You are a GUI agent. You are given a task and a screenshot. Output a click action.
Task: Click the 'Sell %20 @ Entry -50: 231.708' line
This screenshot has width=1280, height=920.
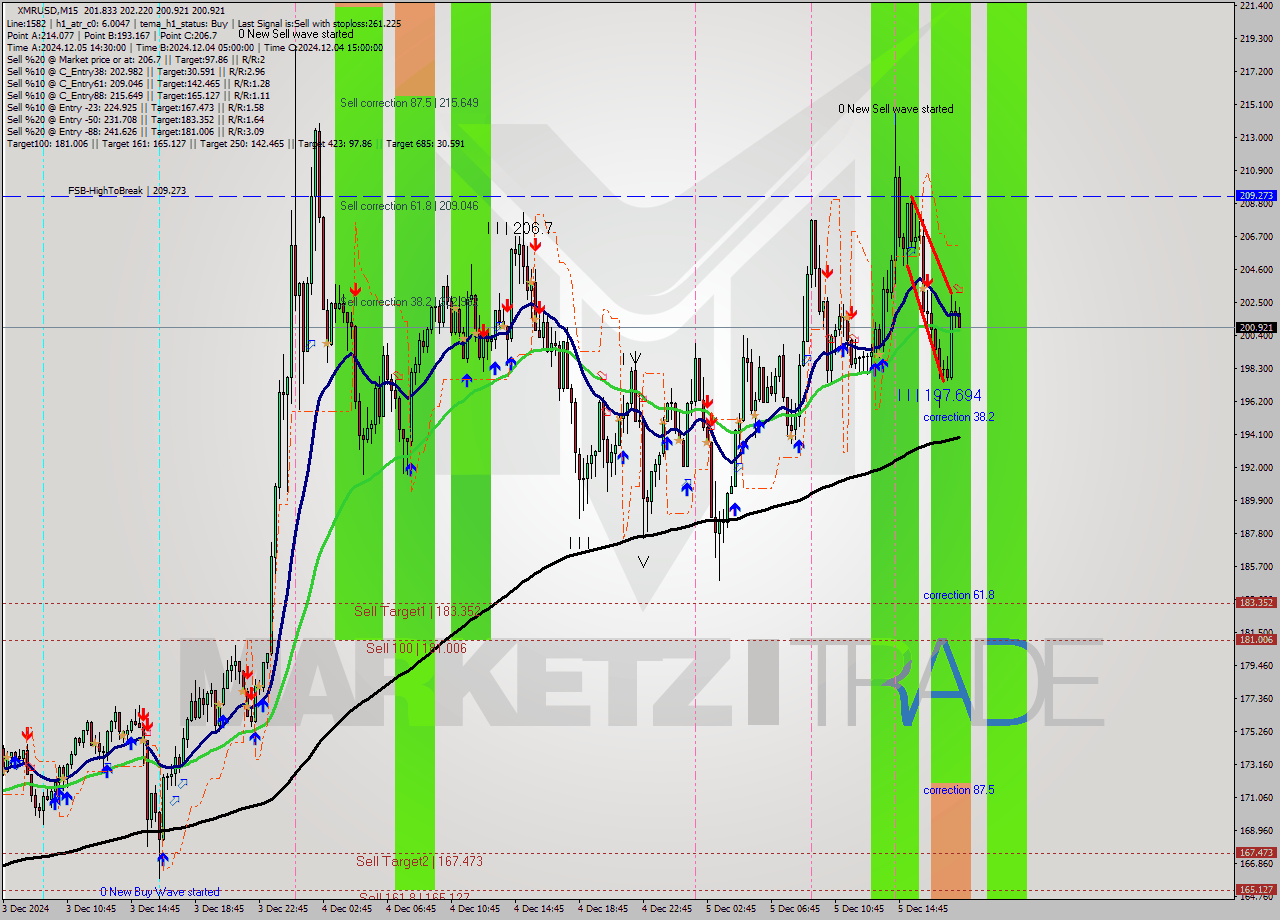(136, 119)
